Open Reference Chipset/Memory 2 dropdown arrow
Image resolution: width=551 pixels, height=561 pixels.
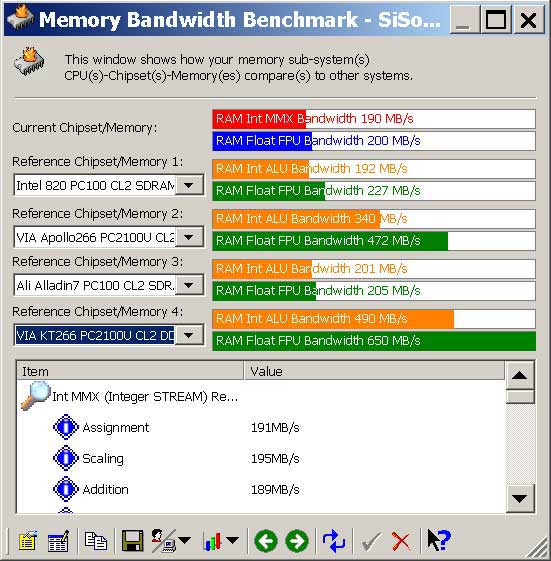tap(189, 236)
